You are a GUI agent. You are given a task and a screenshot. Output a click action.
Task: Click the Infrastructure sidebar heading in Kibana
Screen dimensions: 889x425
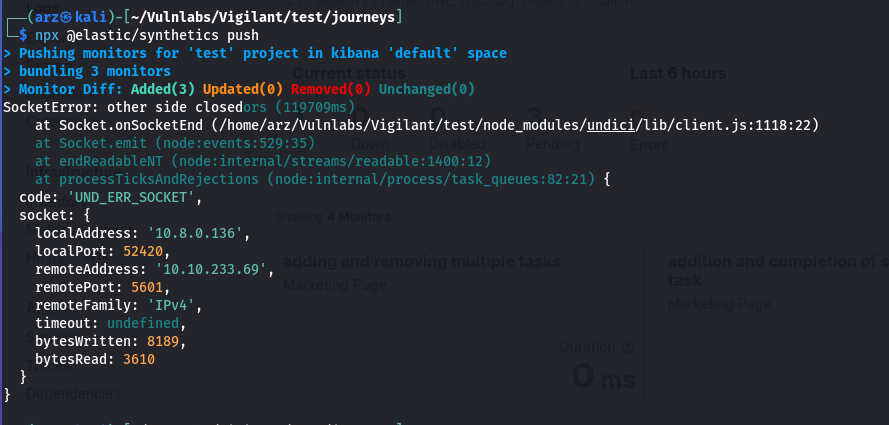pos(73,171)
